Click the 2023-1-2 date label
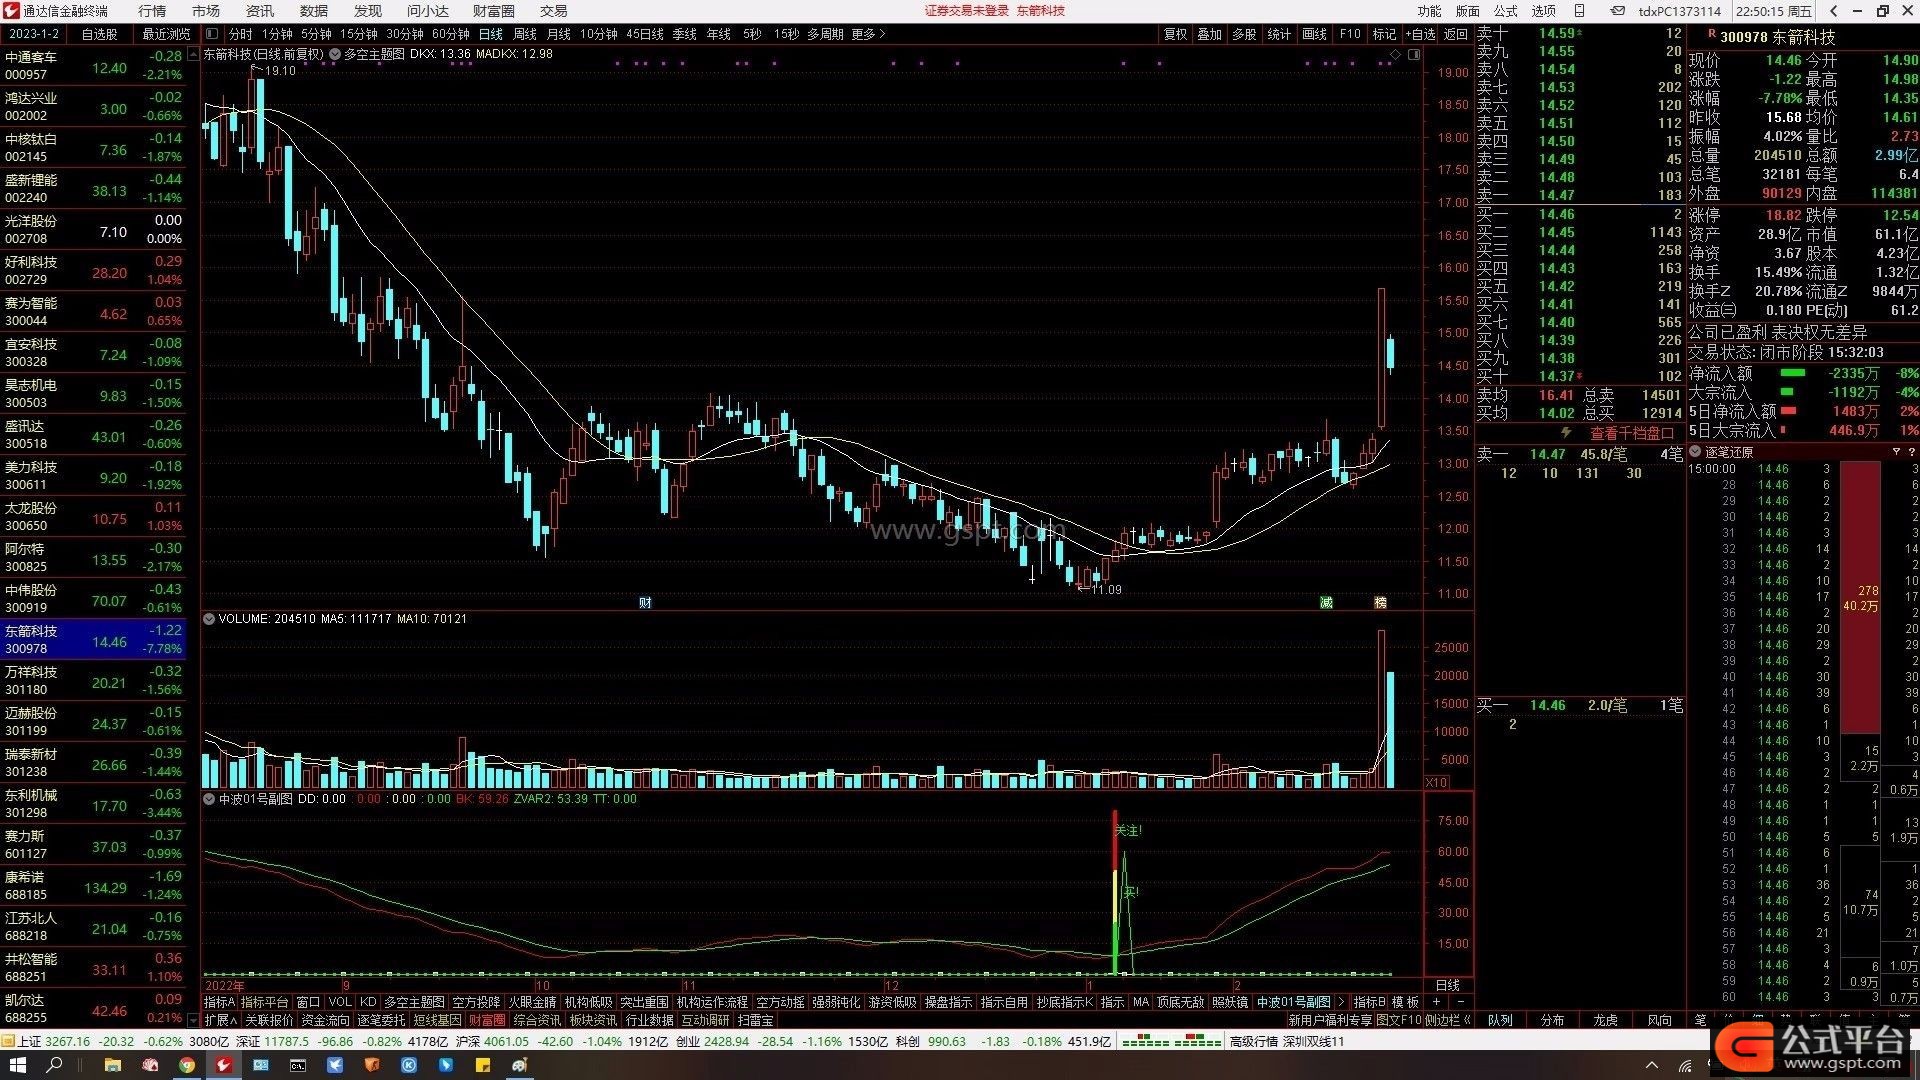1920x1080 pixels. coord(33,34)
